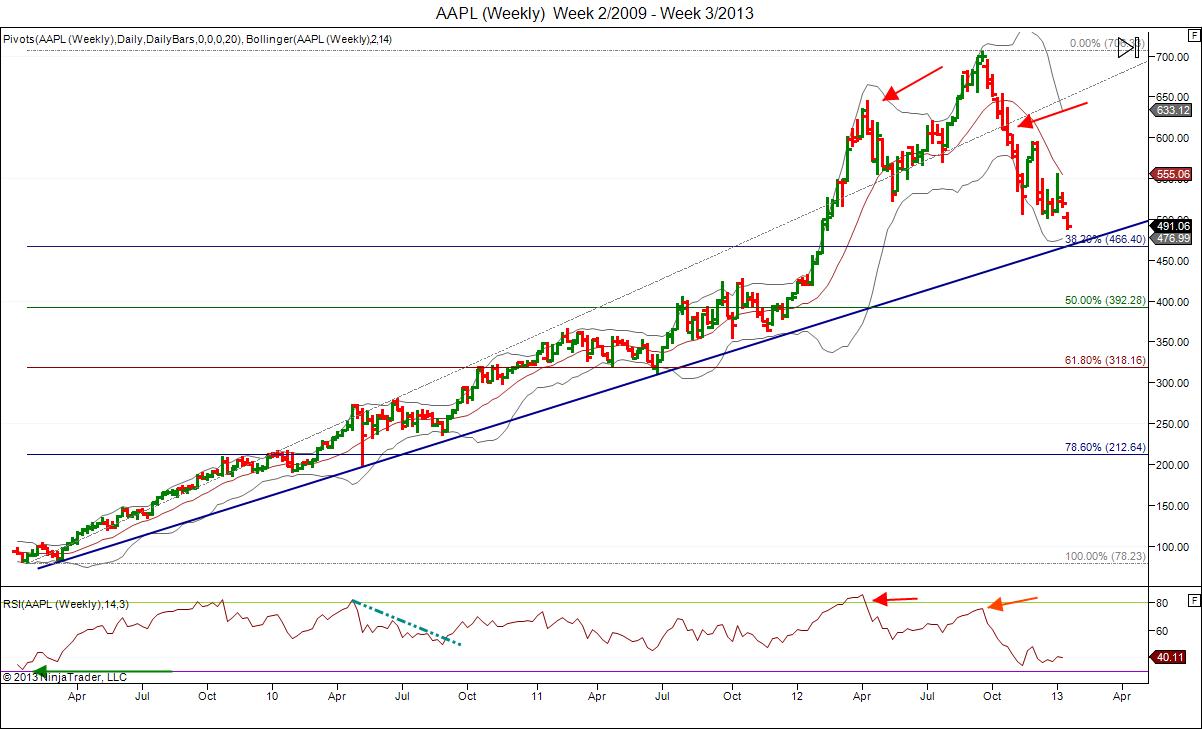Click the © 2013 NinjaTrader, LLC text
The height and width of the screenshot is (729, 1202).
click(65, 677)
